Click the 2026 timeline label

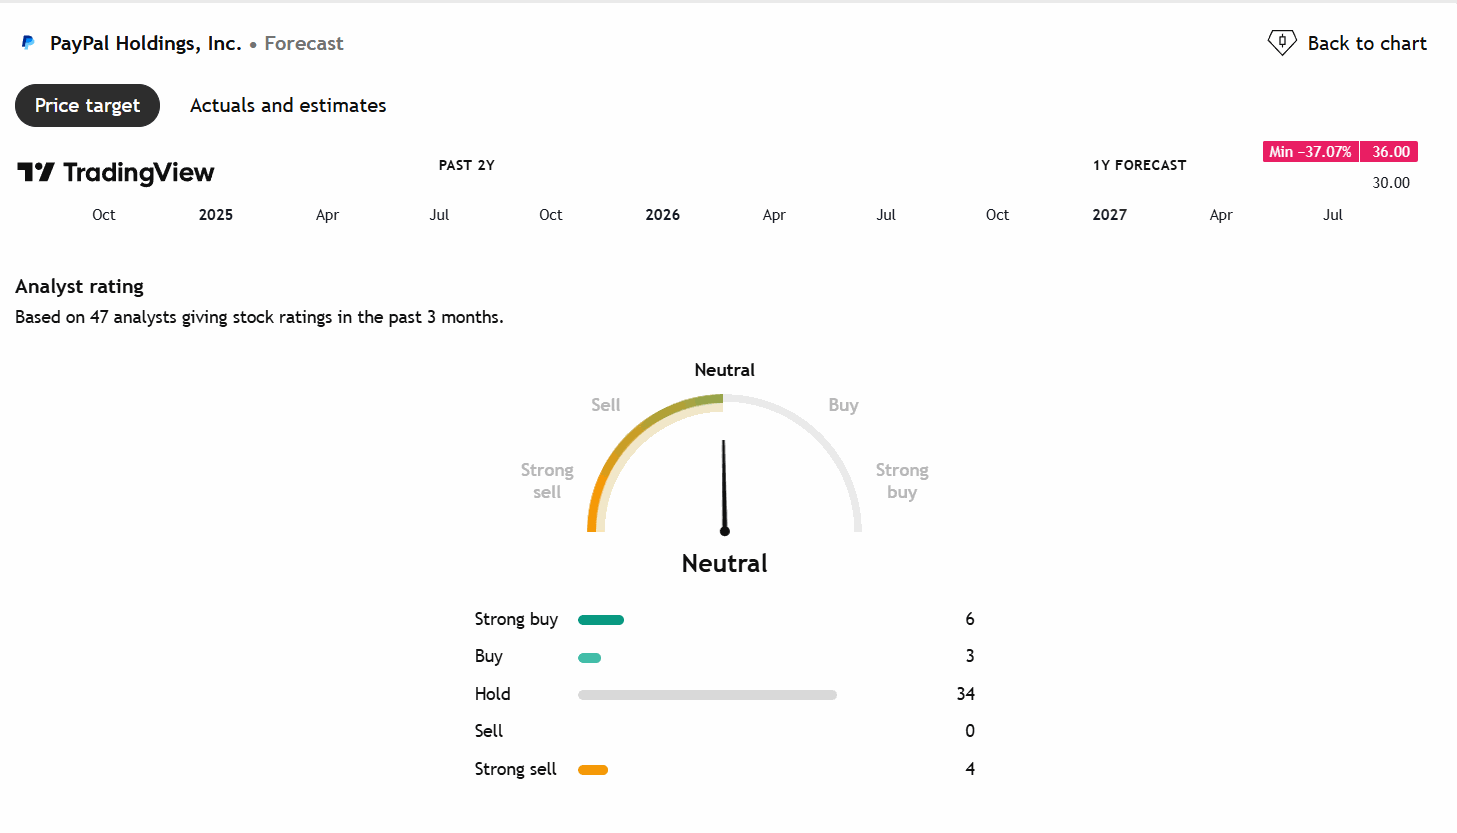(x=663, y=215)
